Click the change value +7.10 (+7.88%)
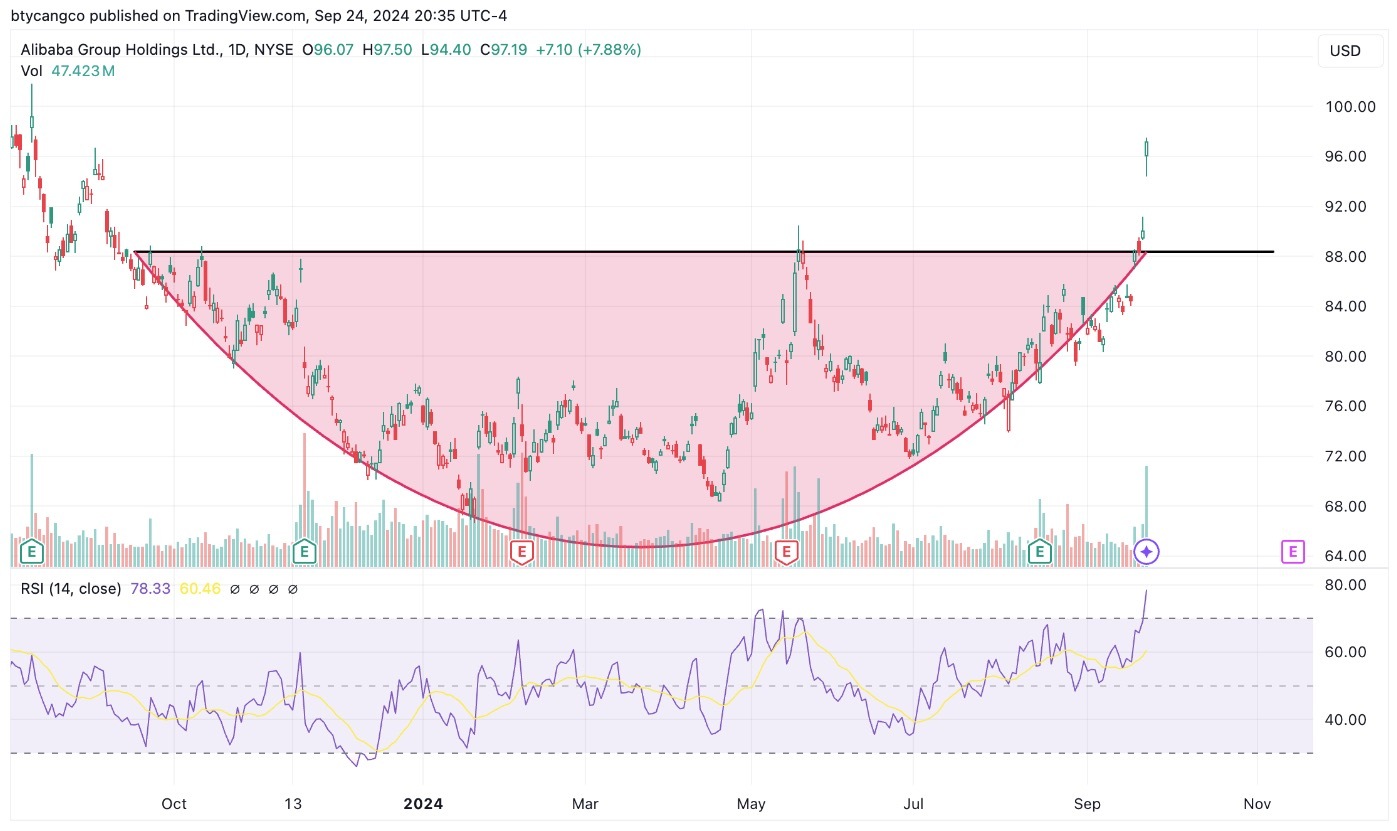This screenshot has width=1397, height=831. (x=589, y=49)
